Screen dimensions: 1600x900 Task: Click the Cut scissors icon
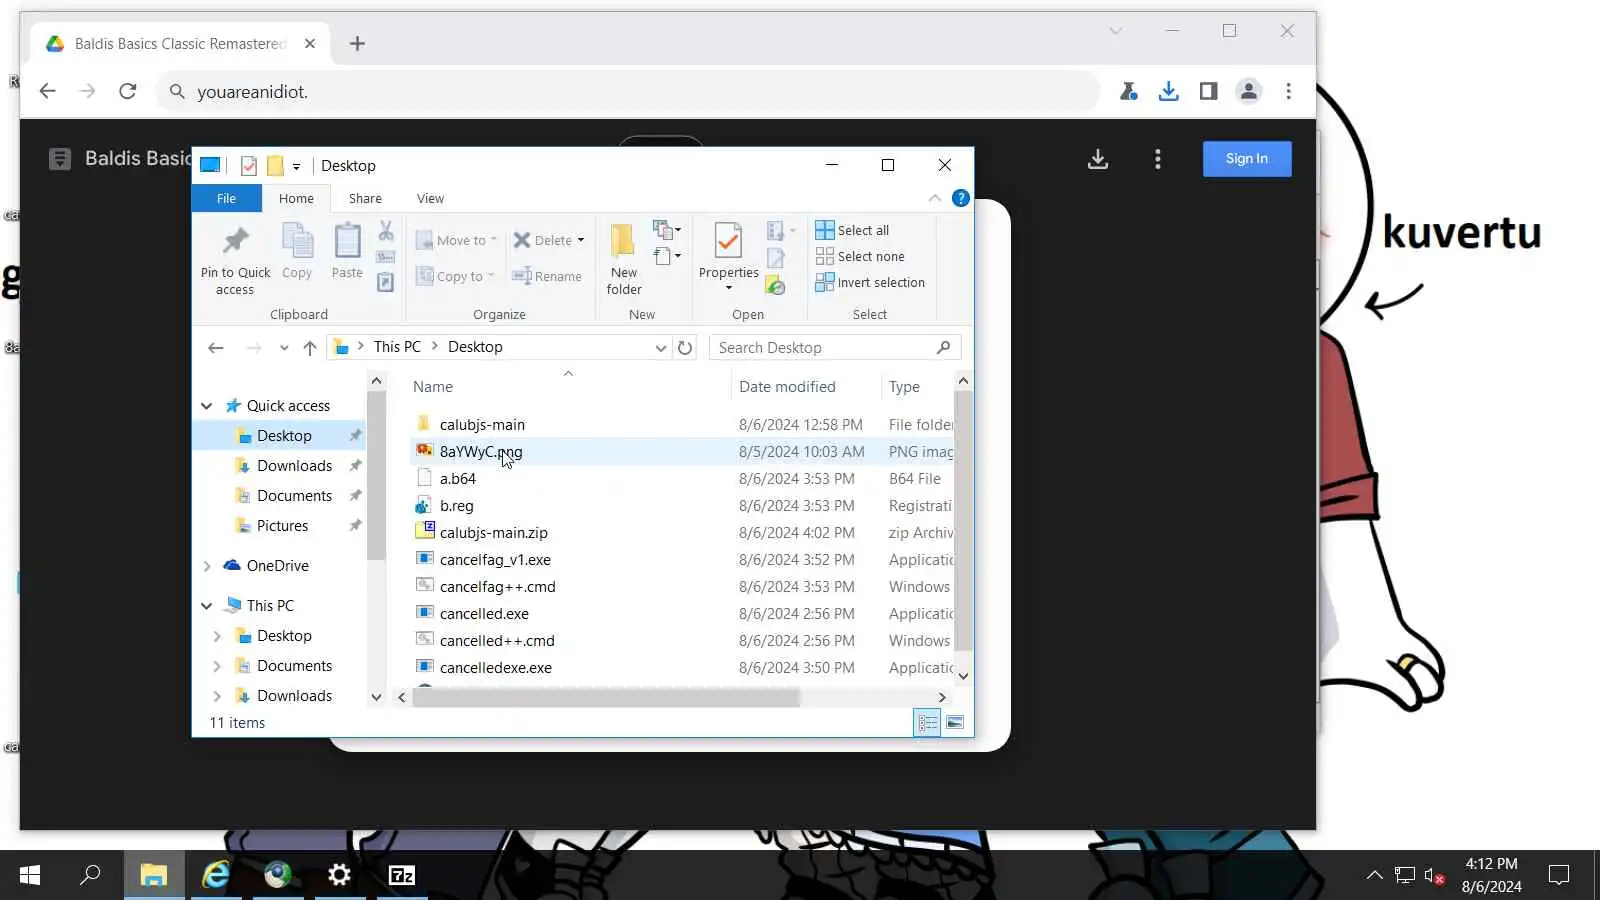pyautogui.click(x=386, y=232)
